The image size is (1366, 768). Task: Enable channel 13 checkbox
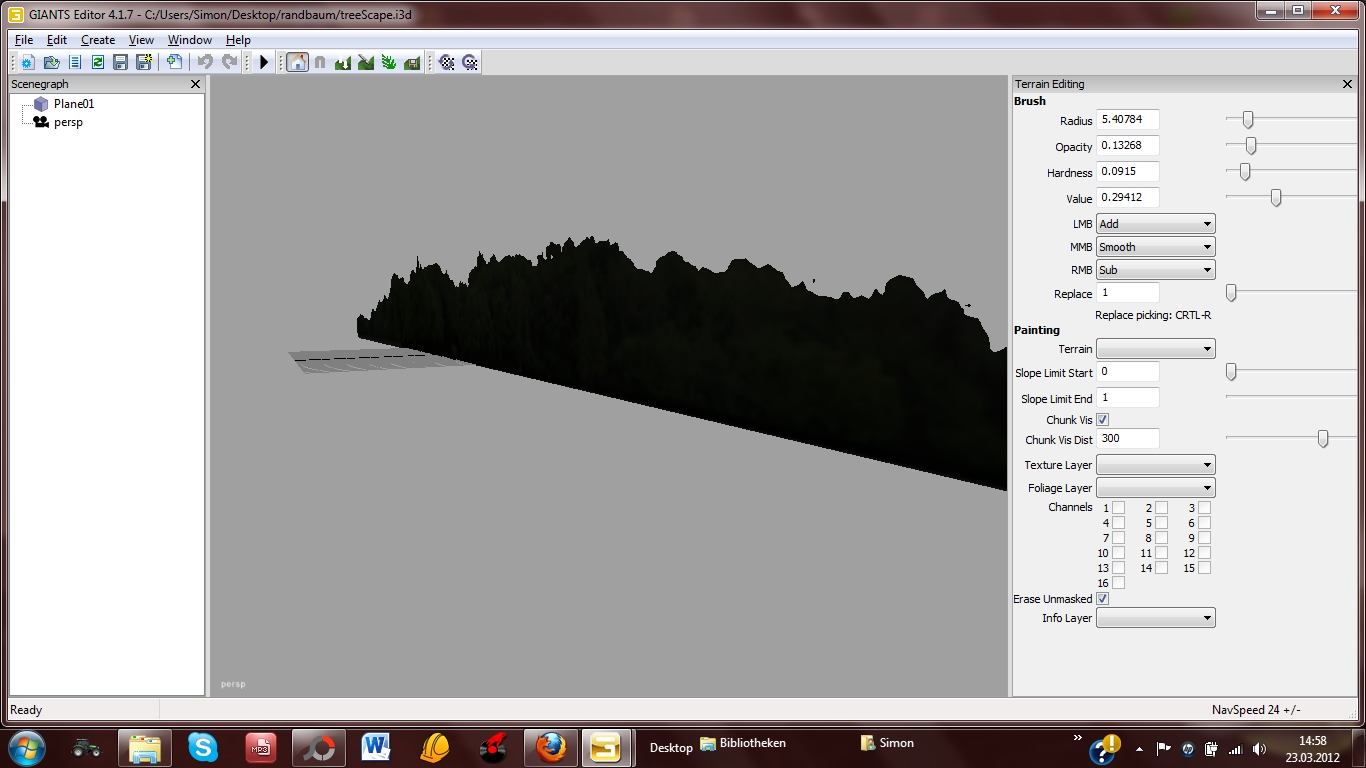click(1118, 568)
